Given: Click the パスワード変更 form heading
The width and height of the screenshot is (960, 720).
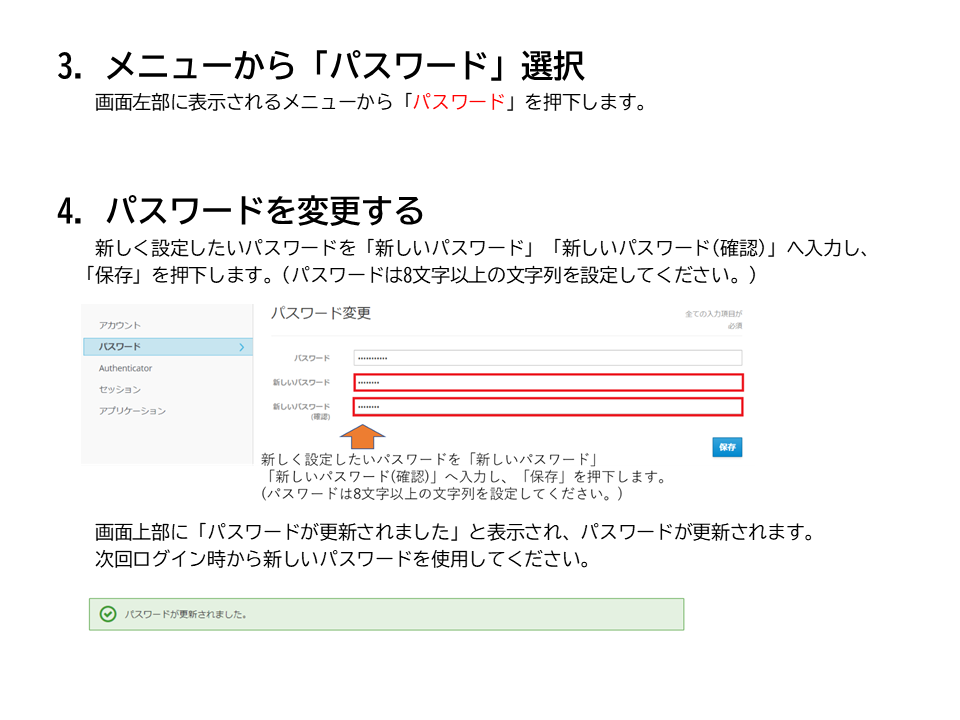Looking at the screenshot, I should (321, 313).
